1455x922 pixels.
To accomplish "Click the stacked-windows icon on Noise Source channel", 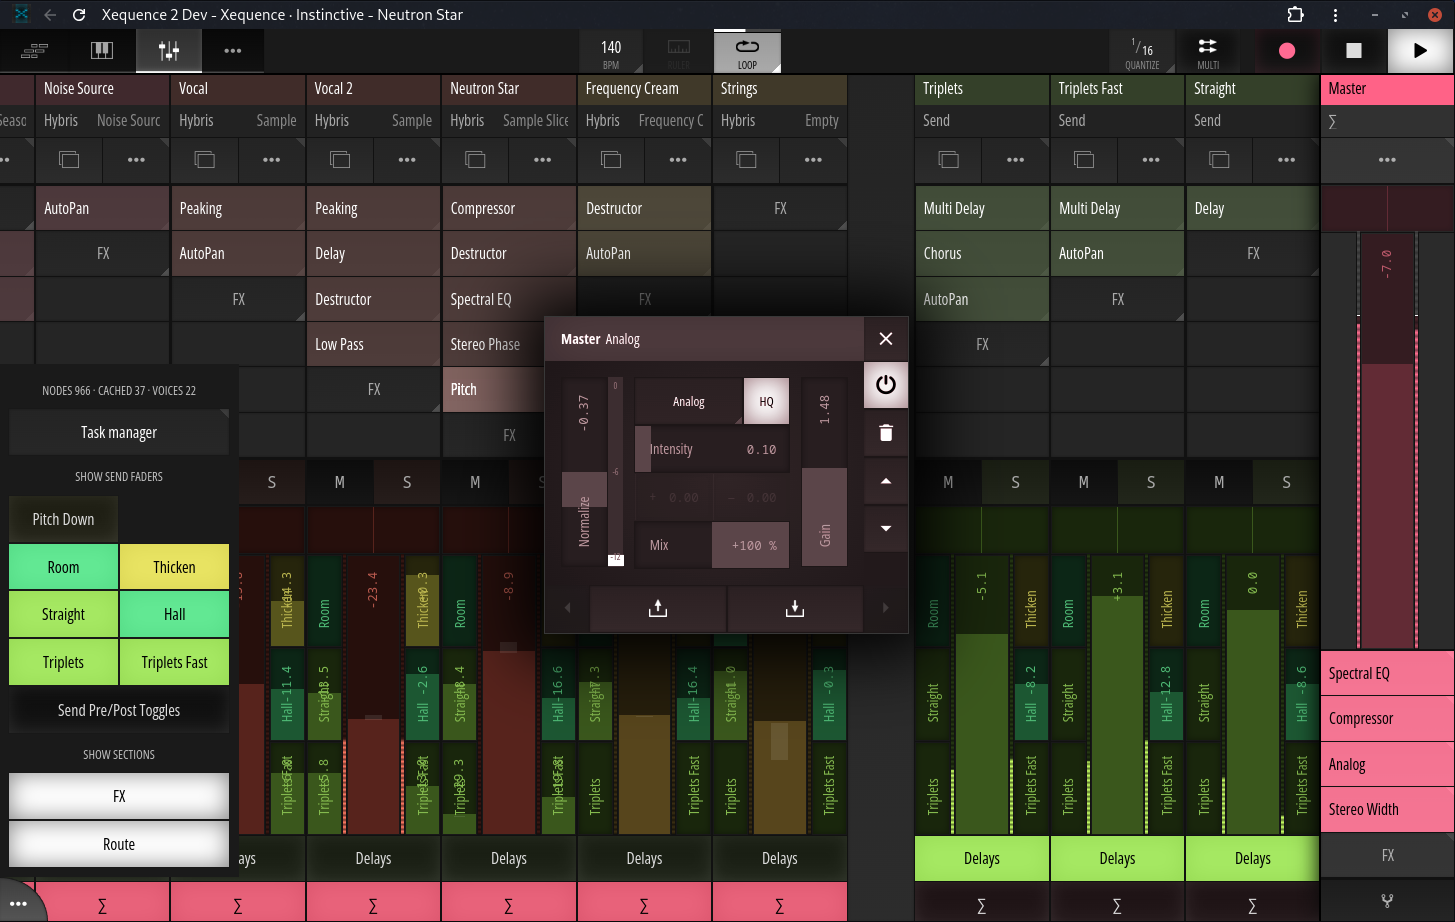I will coord(69,159).
